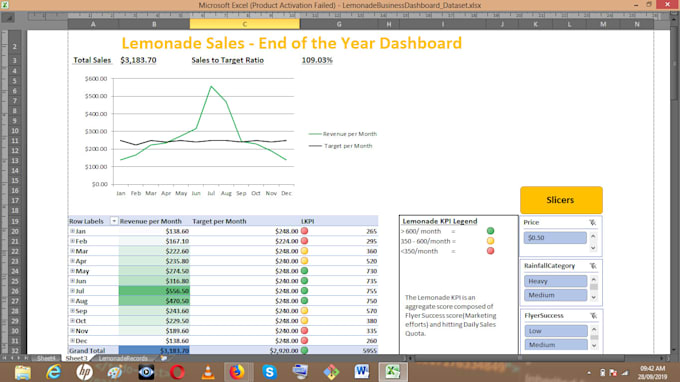
Task: Click the green KPI circle in Jul row
Action: [304, 291]
